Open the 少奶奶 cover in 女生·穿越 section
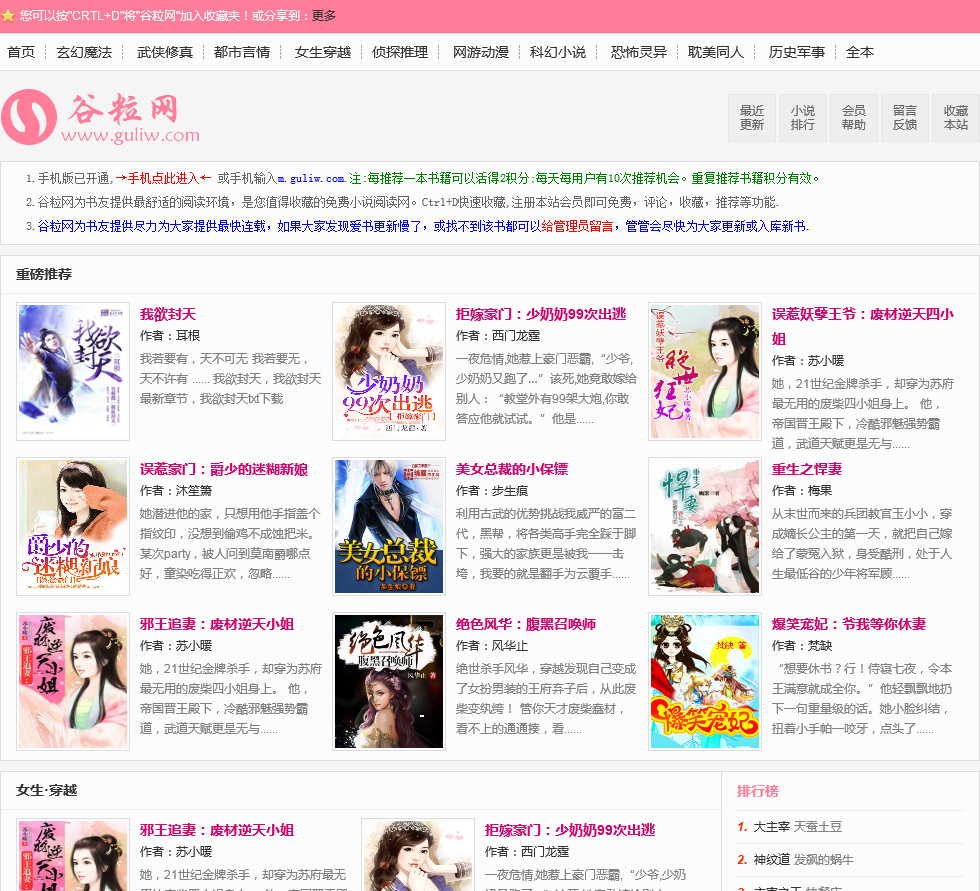This screenshot has width=980, height=891. click(418, 855)
